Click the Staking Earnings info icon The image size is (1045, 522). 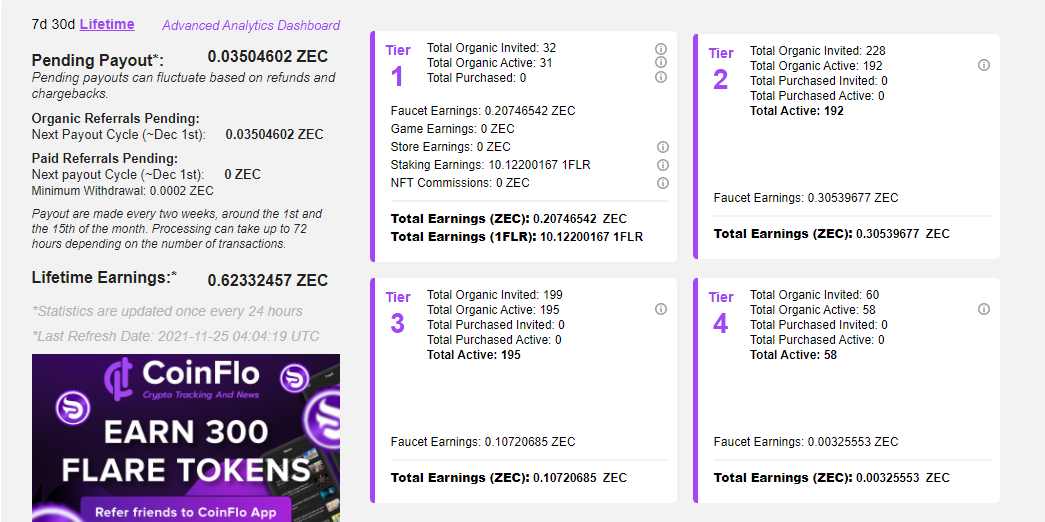tap(662, 165)
